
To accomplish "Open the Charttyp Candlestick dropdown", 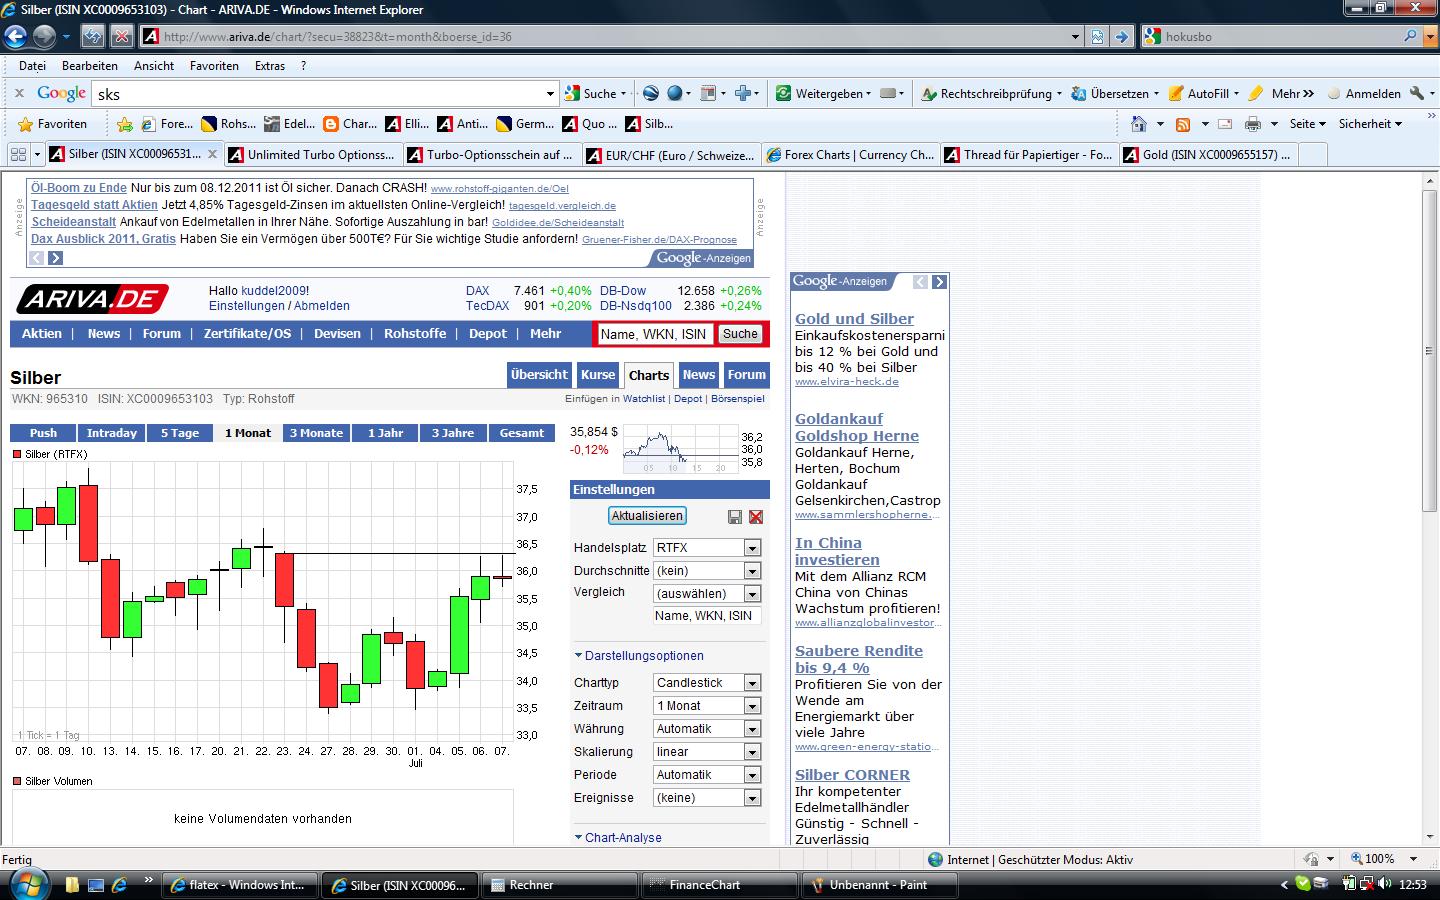I will pyautogui.click(x=752, y=683).
